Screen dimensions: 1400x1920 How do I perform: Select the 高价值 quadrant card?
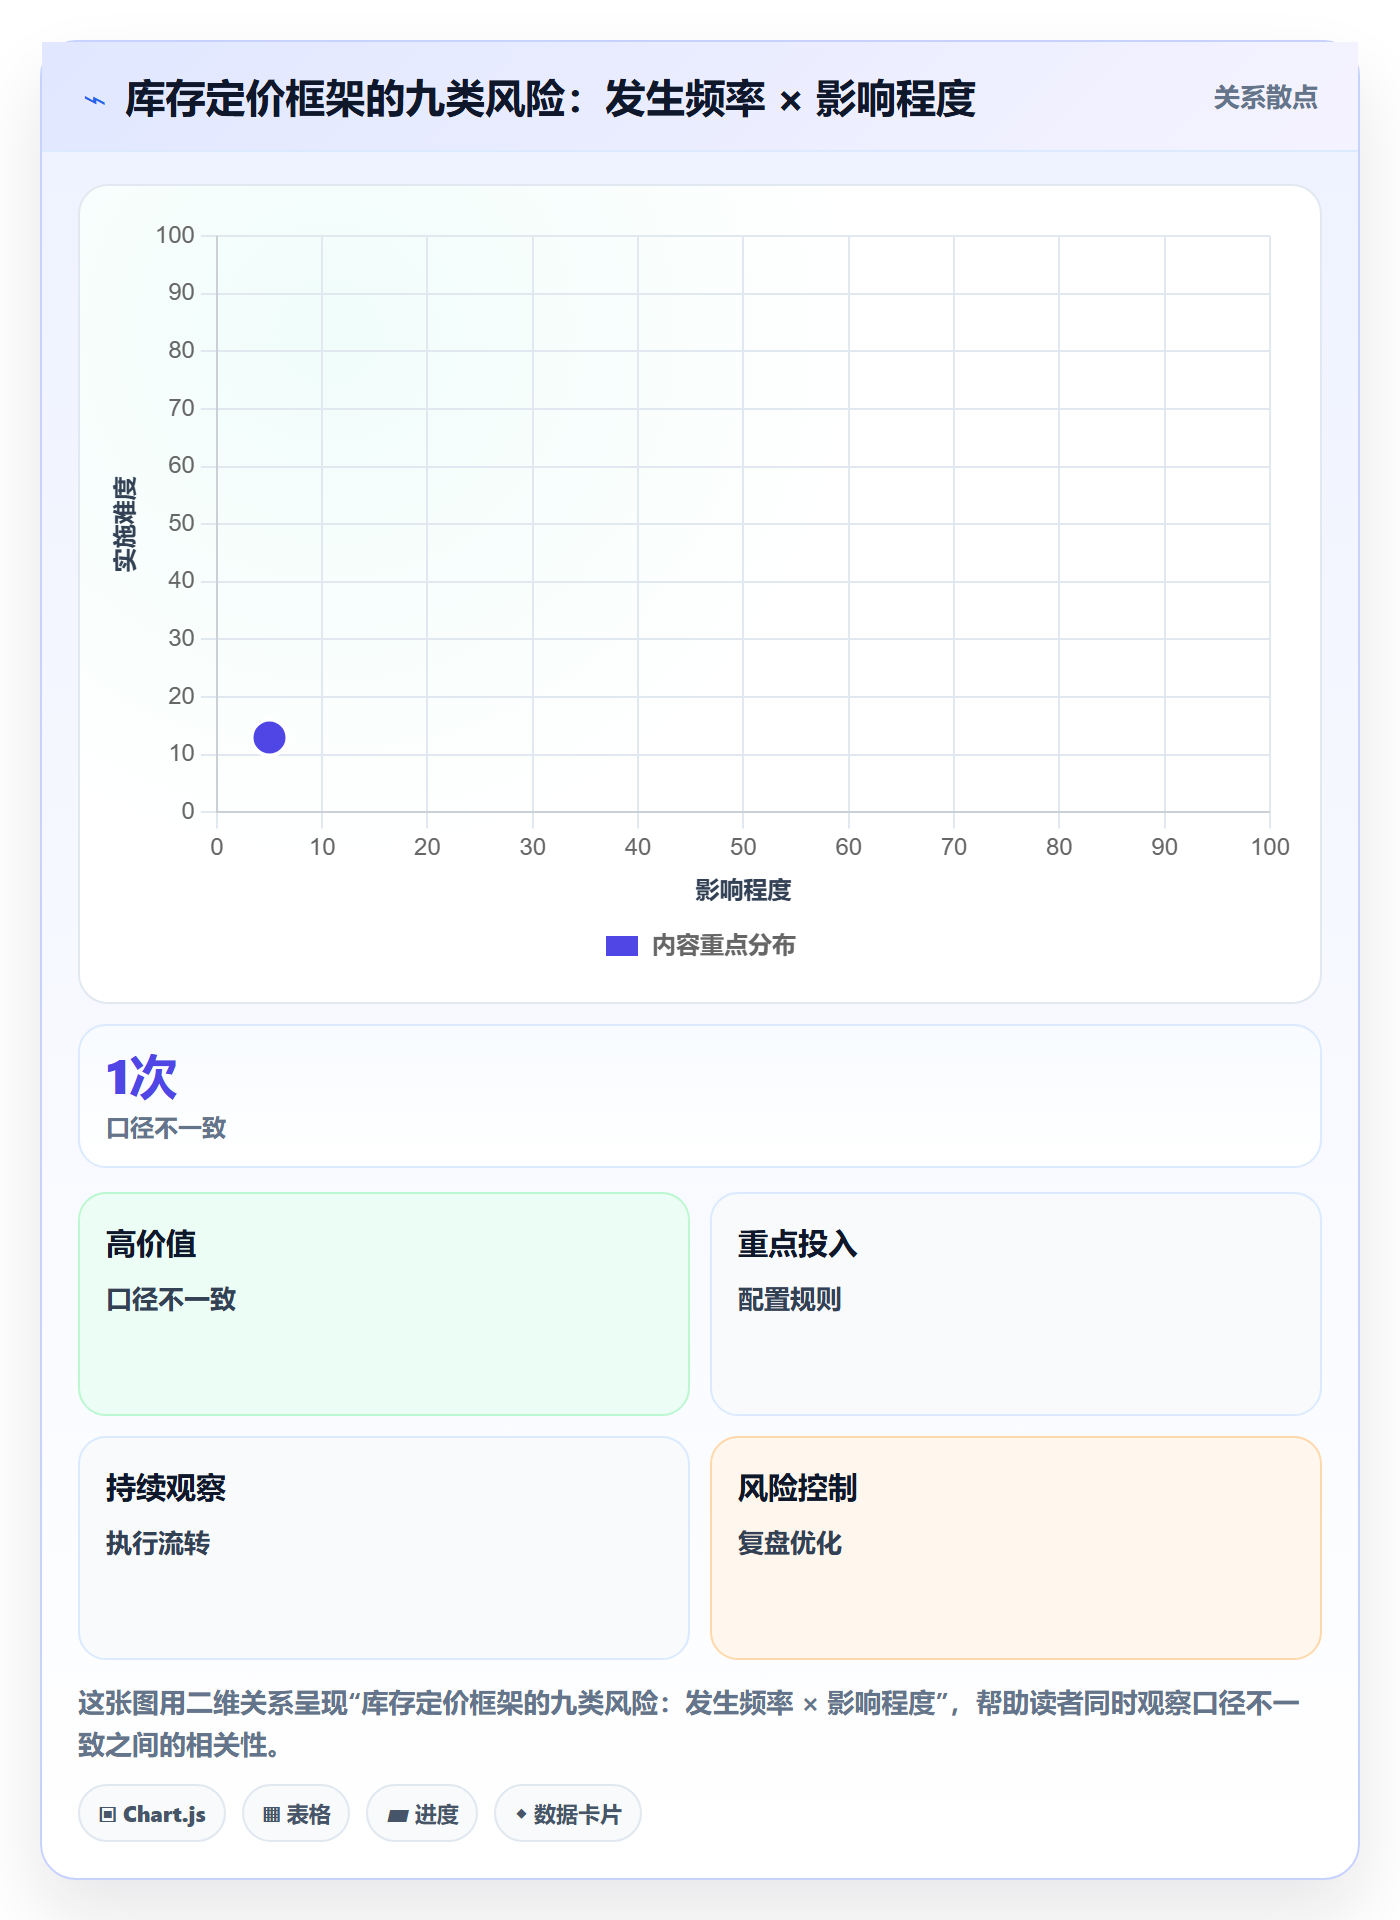point(384,1303)
